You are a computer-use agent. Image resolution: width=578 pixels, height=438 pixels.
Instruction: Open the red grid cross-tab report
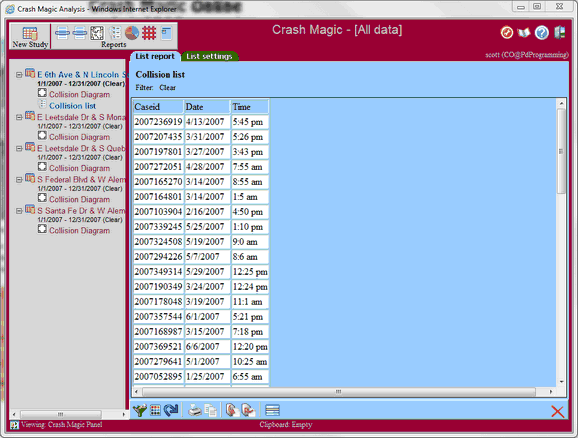pyautogui.click(x=149, y=33)
